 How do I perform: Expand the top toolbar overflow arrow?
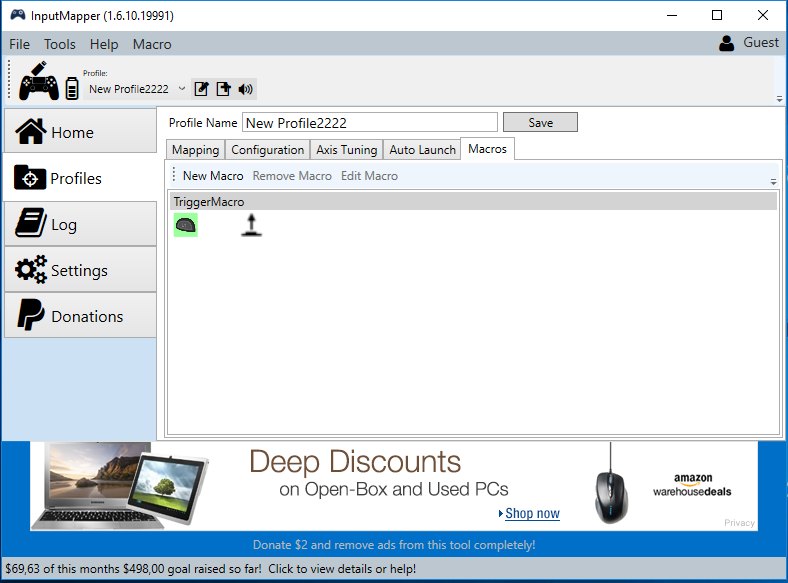click(x=779, y=99)
